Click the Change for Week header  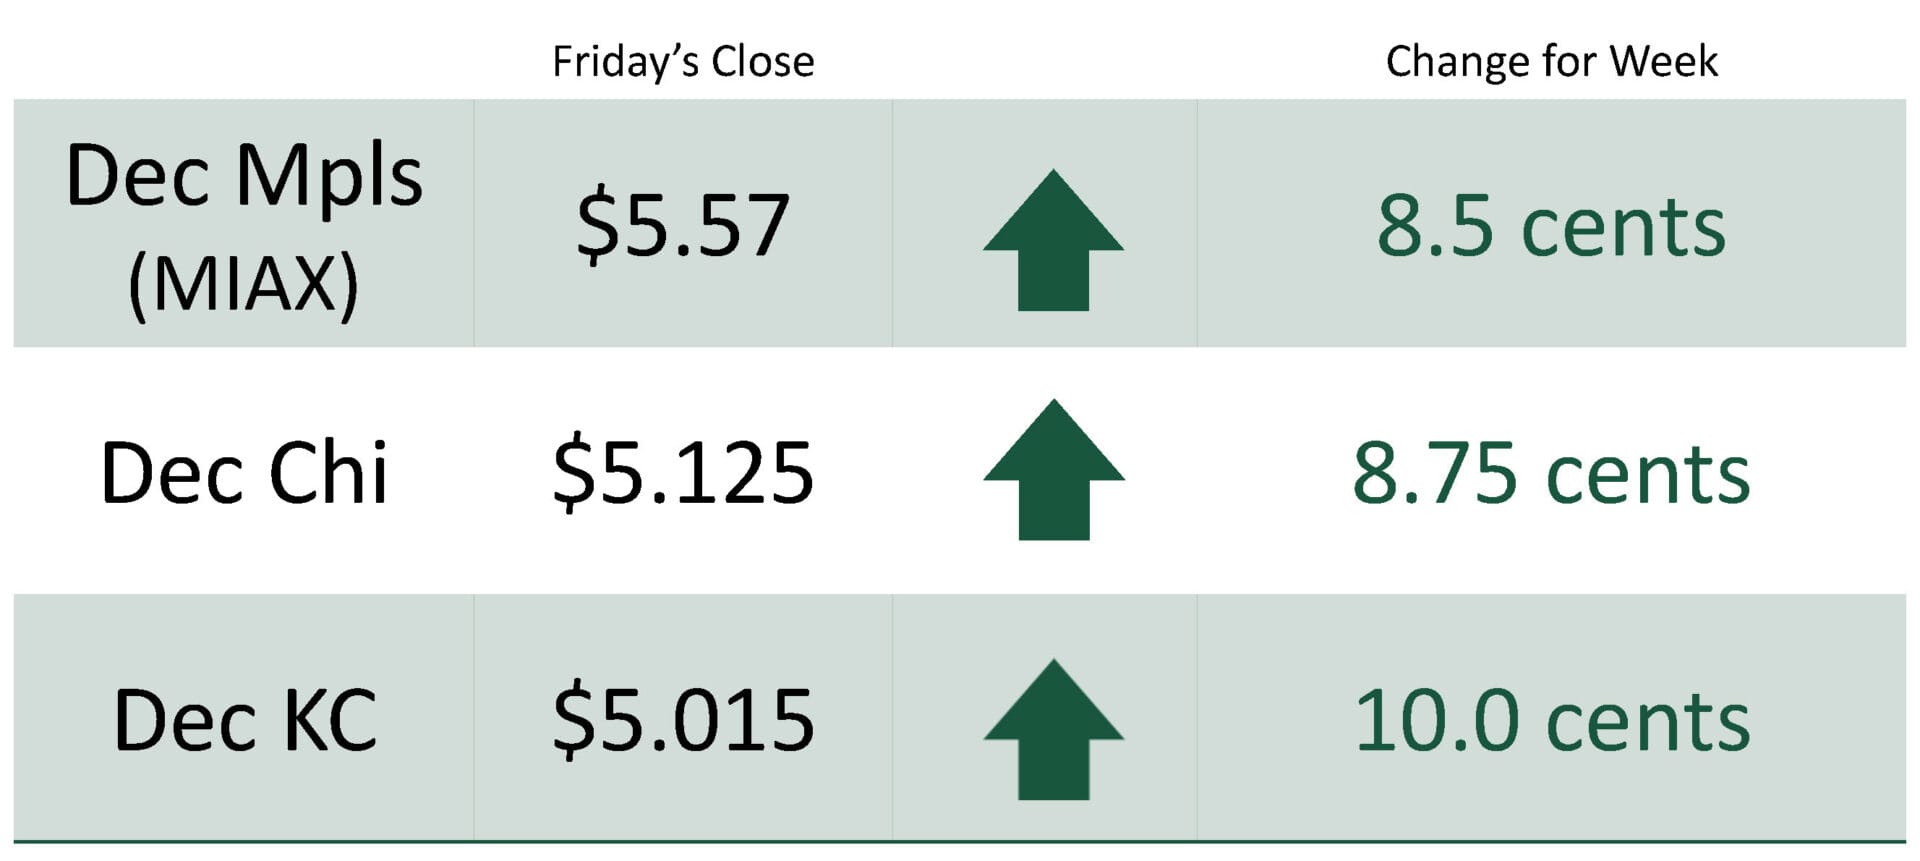pyautogui.click(x=1551, y=62)
